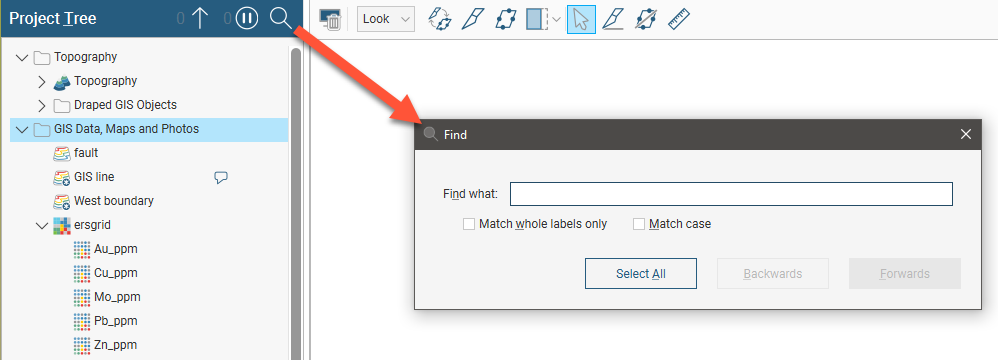Click the pause processing icon
The image size is (998, 360).
pyautogui.click(x=247, y=18)
